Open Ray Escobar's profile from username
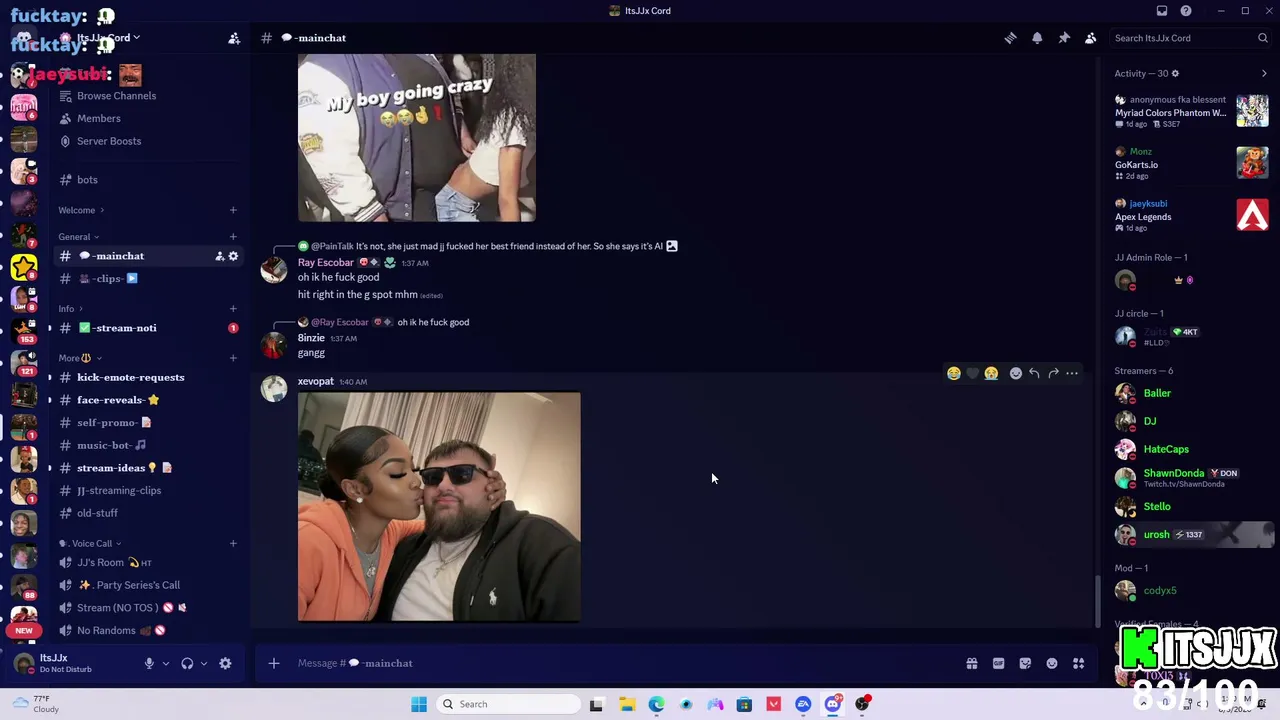This screenshot has width=1280, height=720. (325, 263)
